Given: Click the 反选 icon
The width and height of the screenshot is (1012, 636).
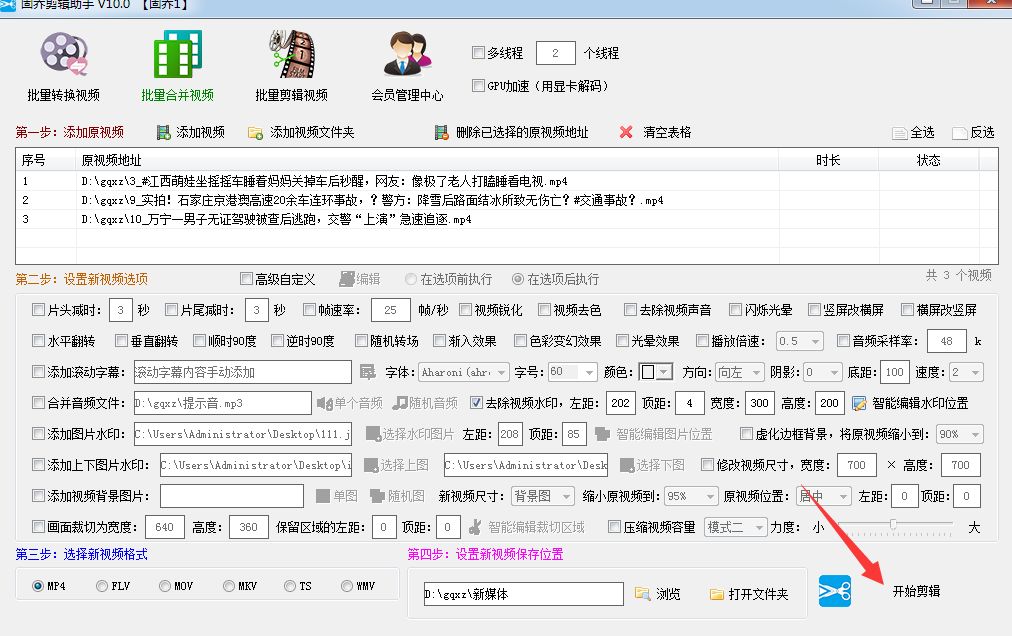Looking at the screenshot, I should pos(960,133).
